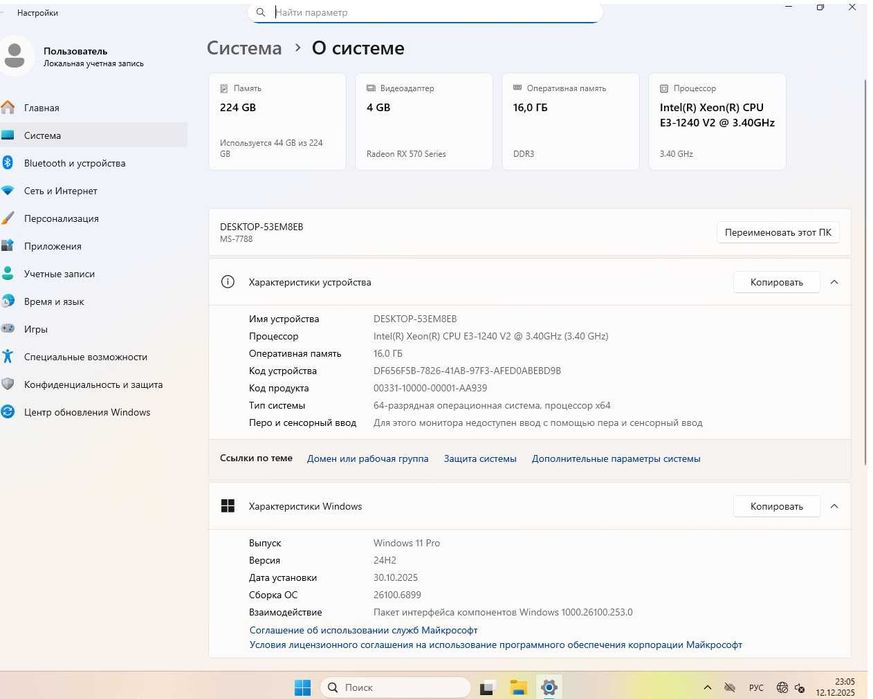Click install date 30.10.2025
873x699 pixels.
pyautogui.click(x=395, y=578)
